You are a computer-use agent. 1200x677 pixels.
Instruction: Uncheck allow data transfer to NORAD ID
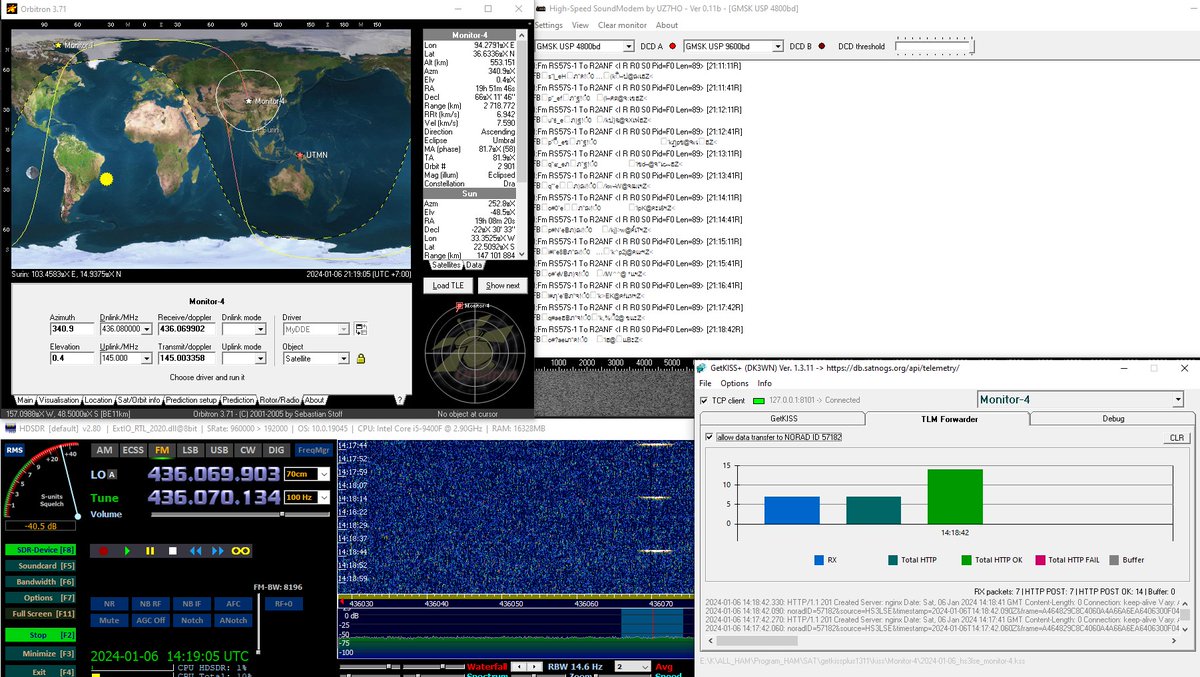coord(710,437)
